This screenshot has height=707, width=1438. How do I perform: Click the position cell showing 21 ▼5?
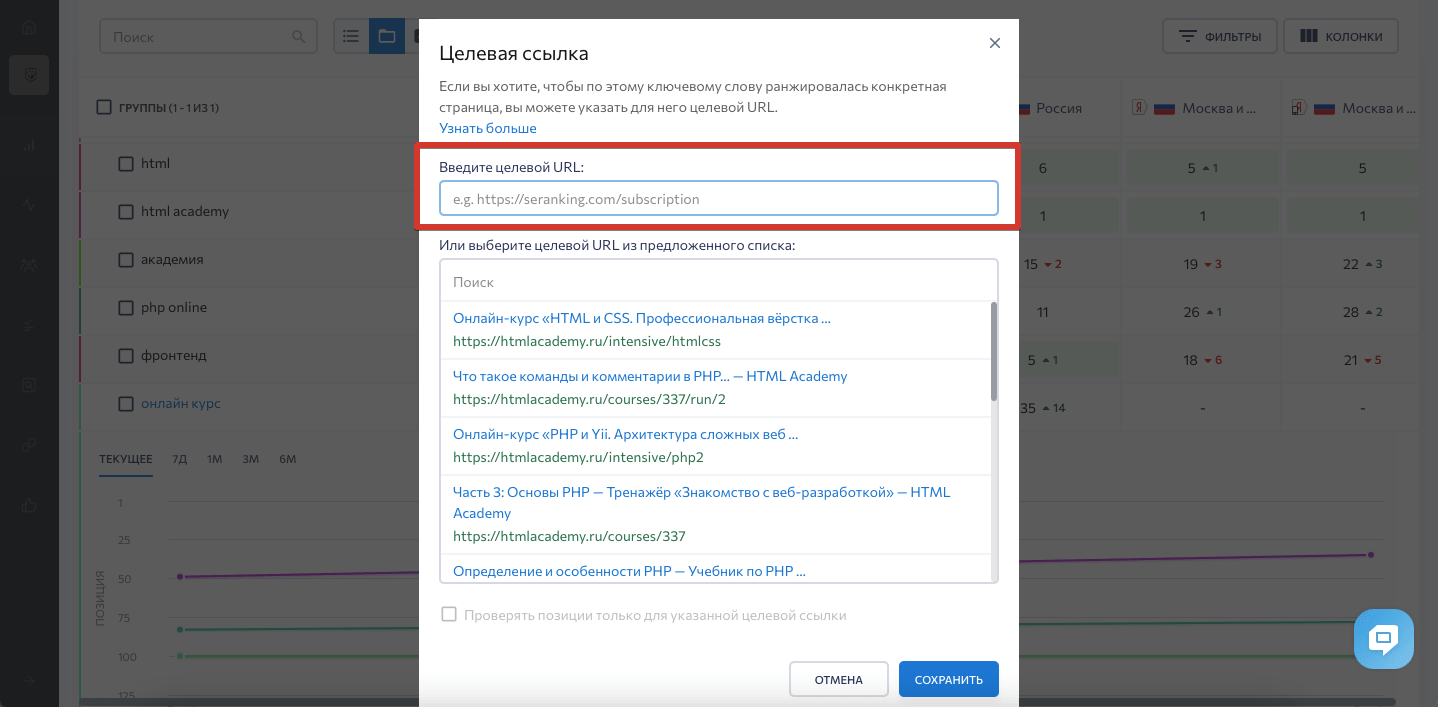(x=1362, y=360)
